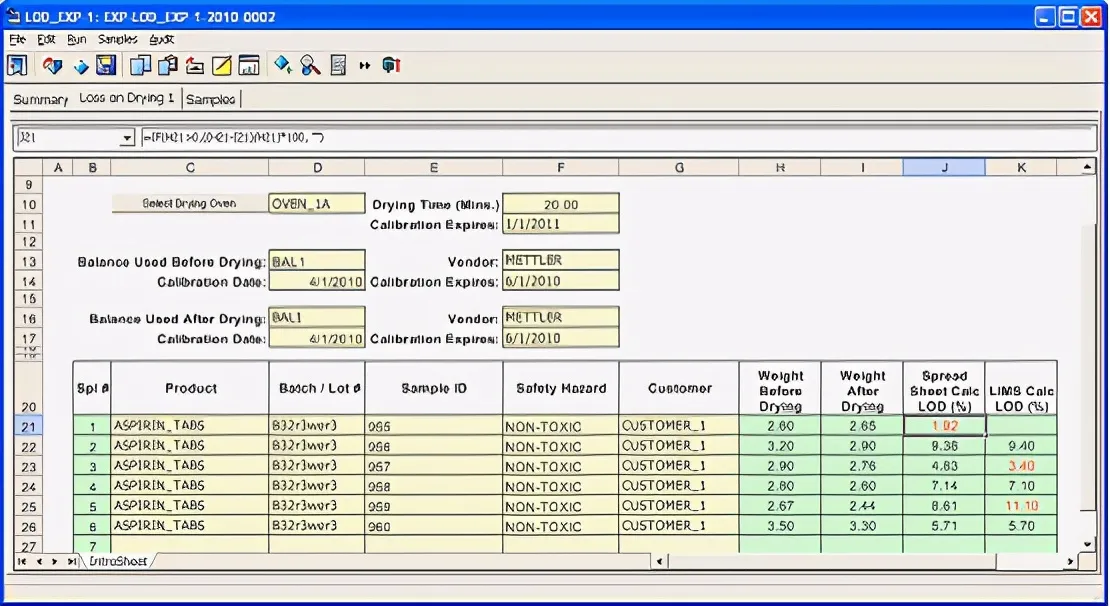
Task: Click the double arrow toolbar icon
Action: pos(365,66)
